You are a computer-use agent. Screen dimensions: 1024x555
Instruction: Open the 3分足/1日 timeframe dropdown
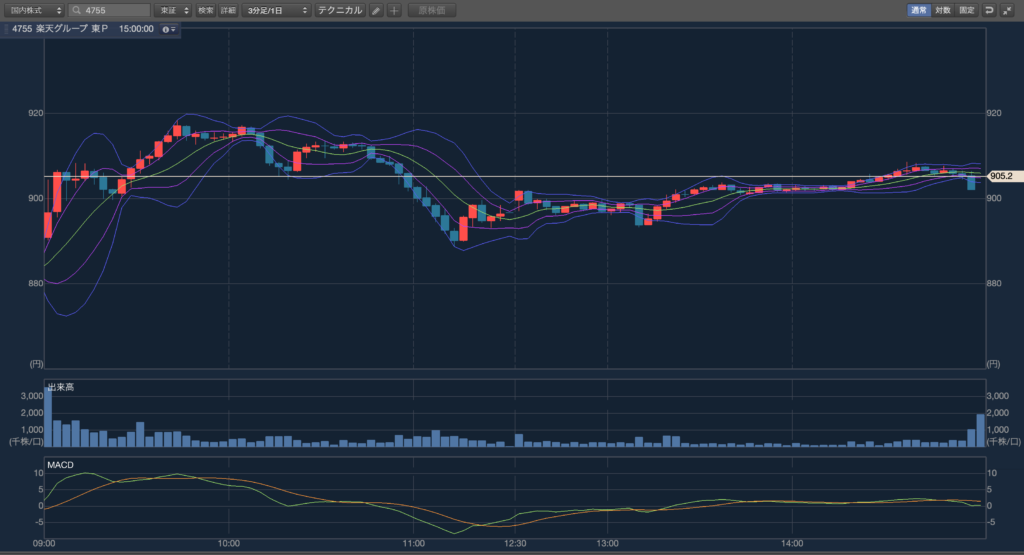tap(276, 10)
